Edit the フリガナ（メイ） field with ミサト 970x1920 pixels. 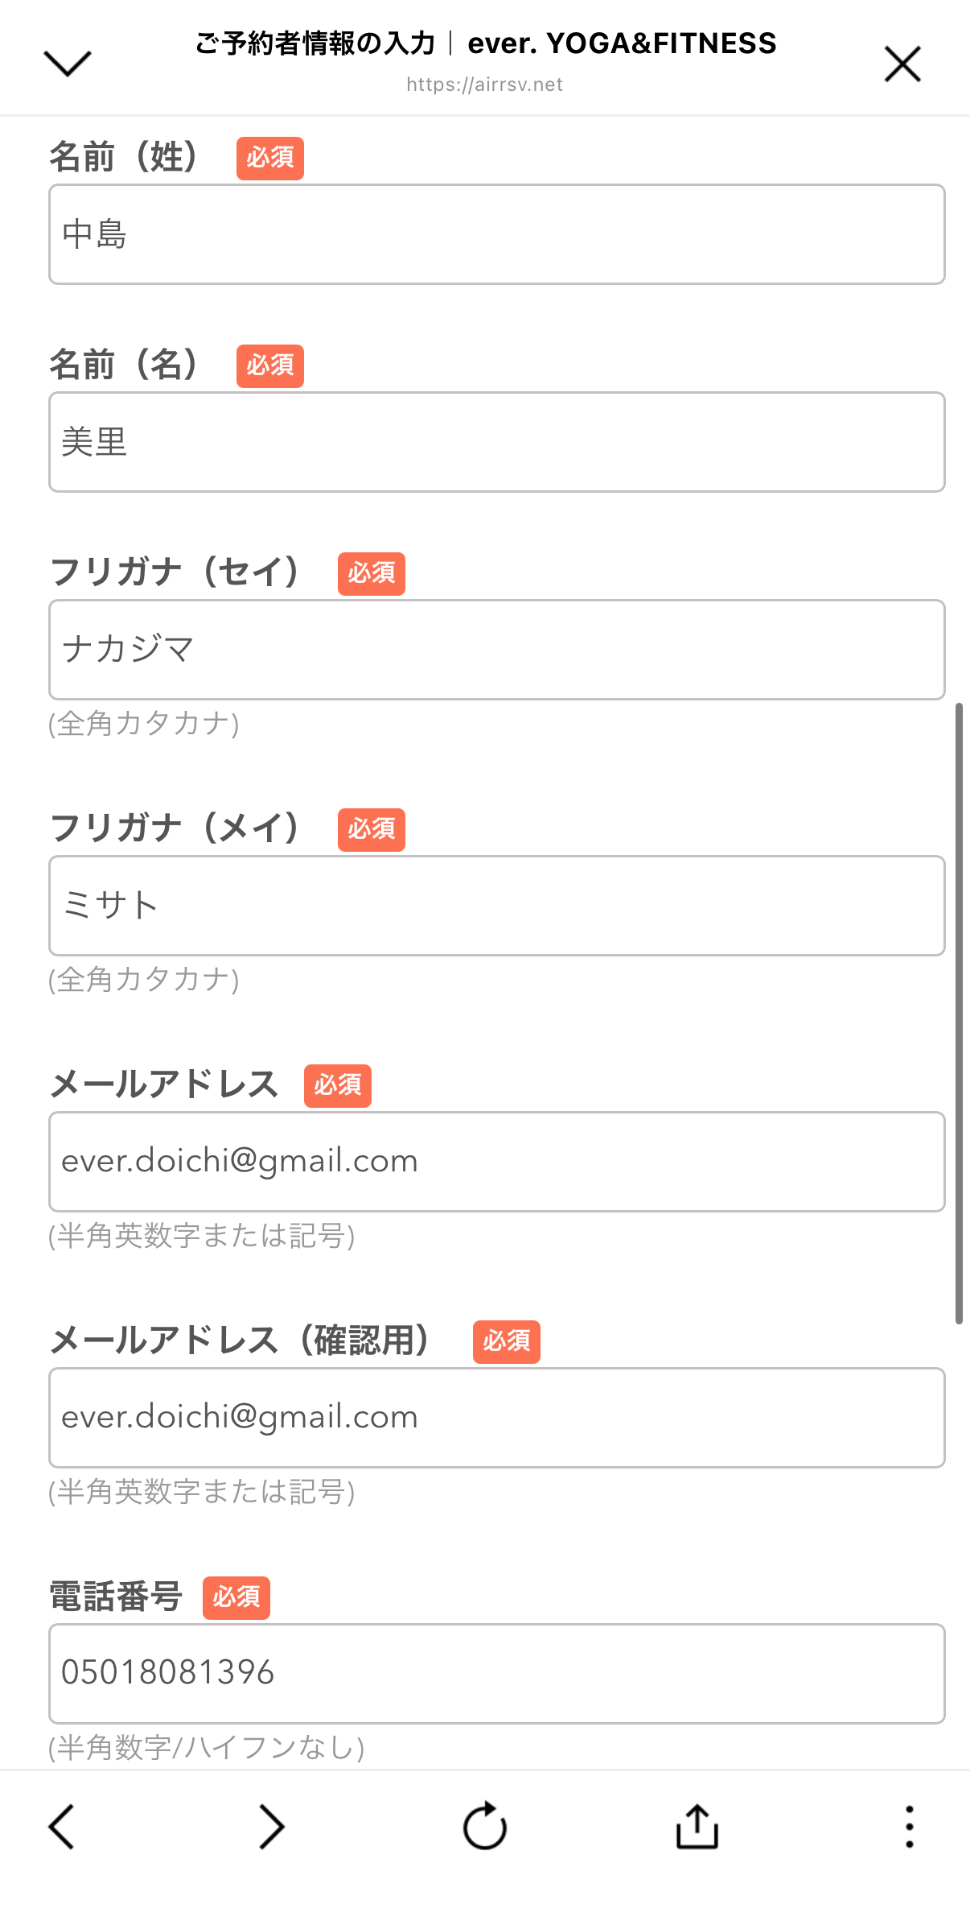click(x=497, y=906)
